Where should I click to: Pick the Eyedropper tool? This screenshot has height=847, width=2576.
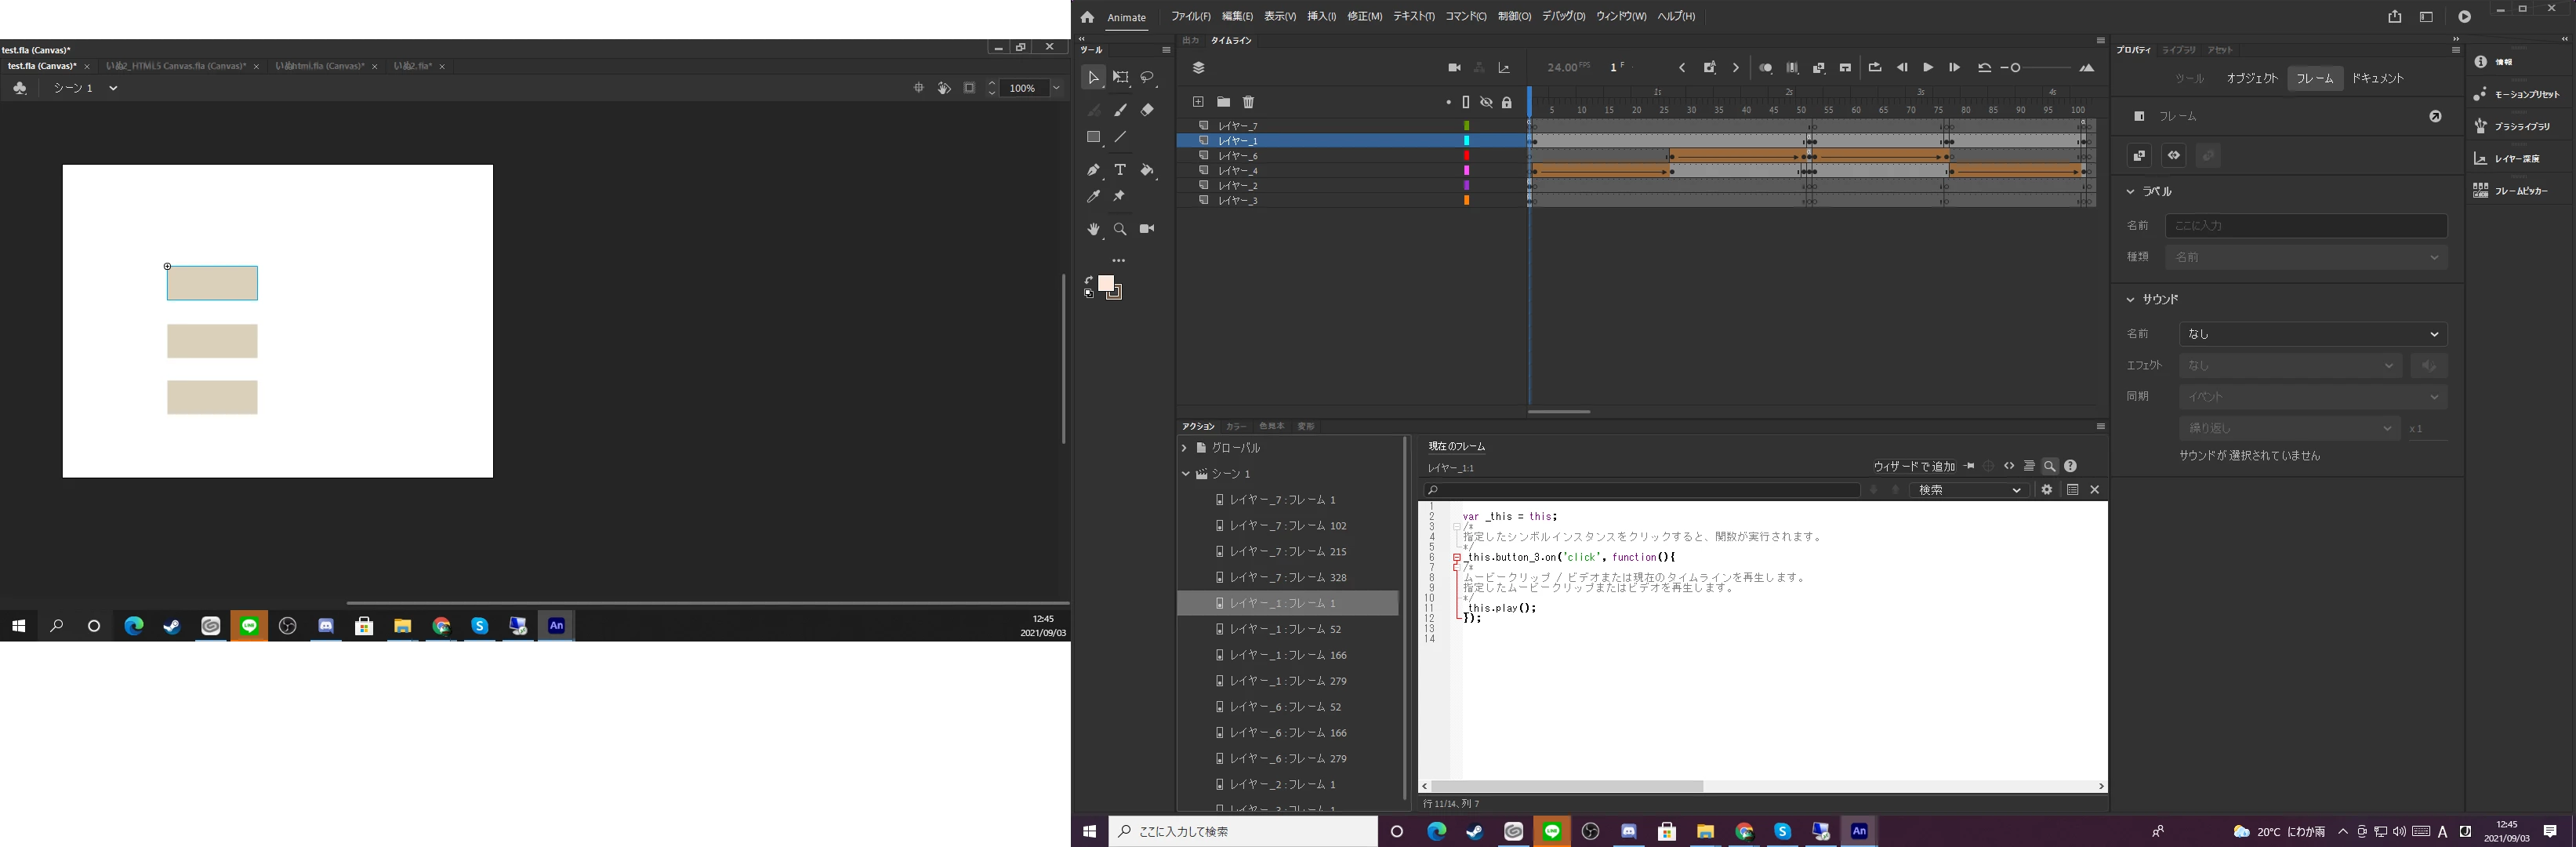click(1093, 197)
